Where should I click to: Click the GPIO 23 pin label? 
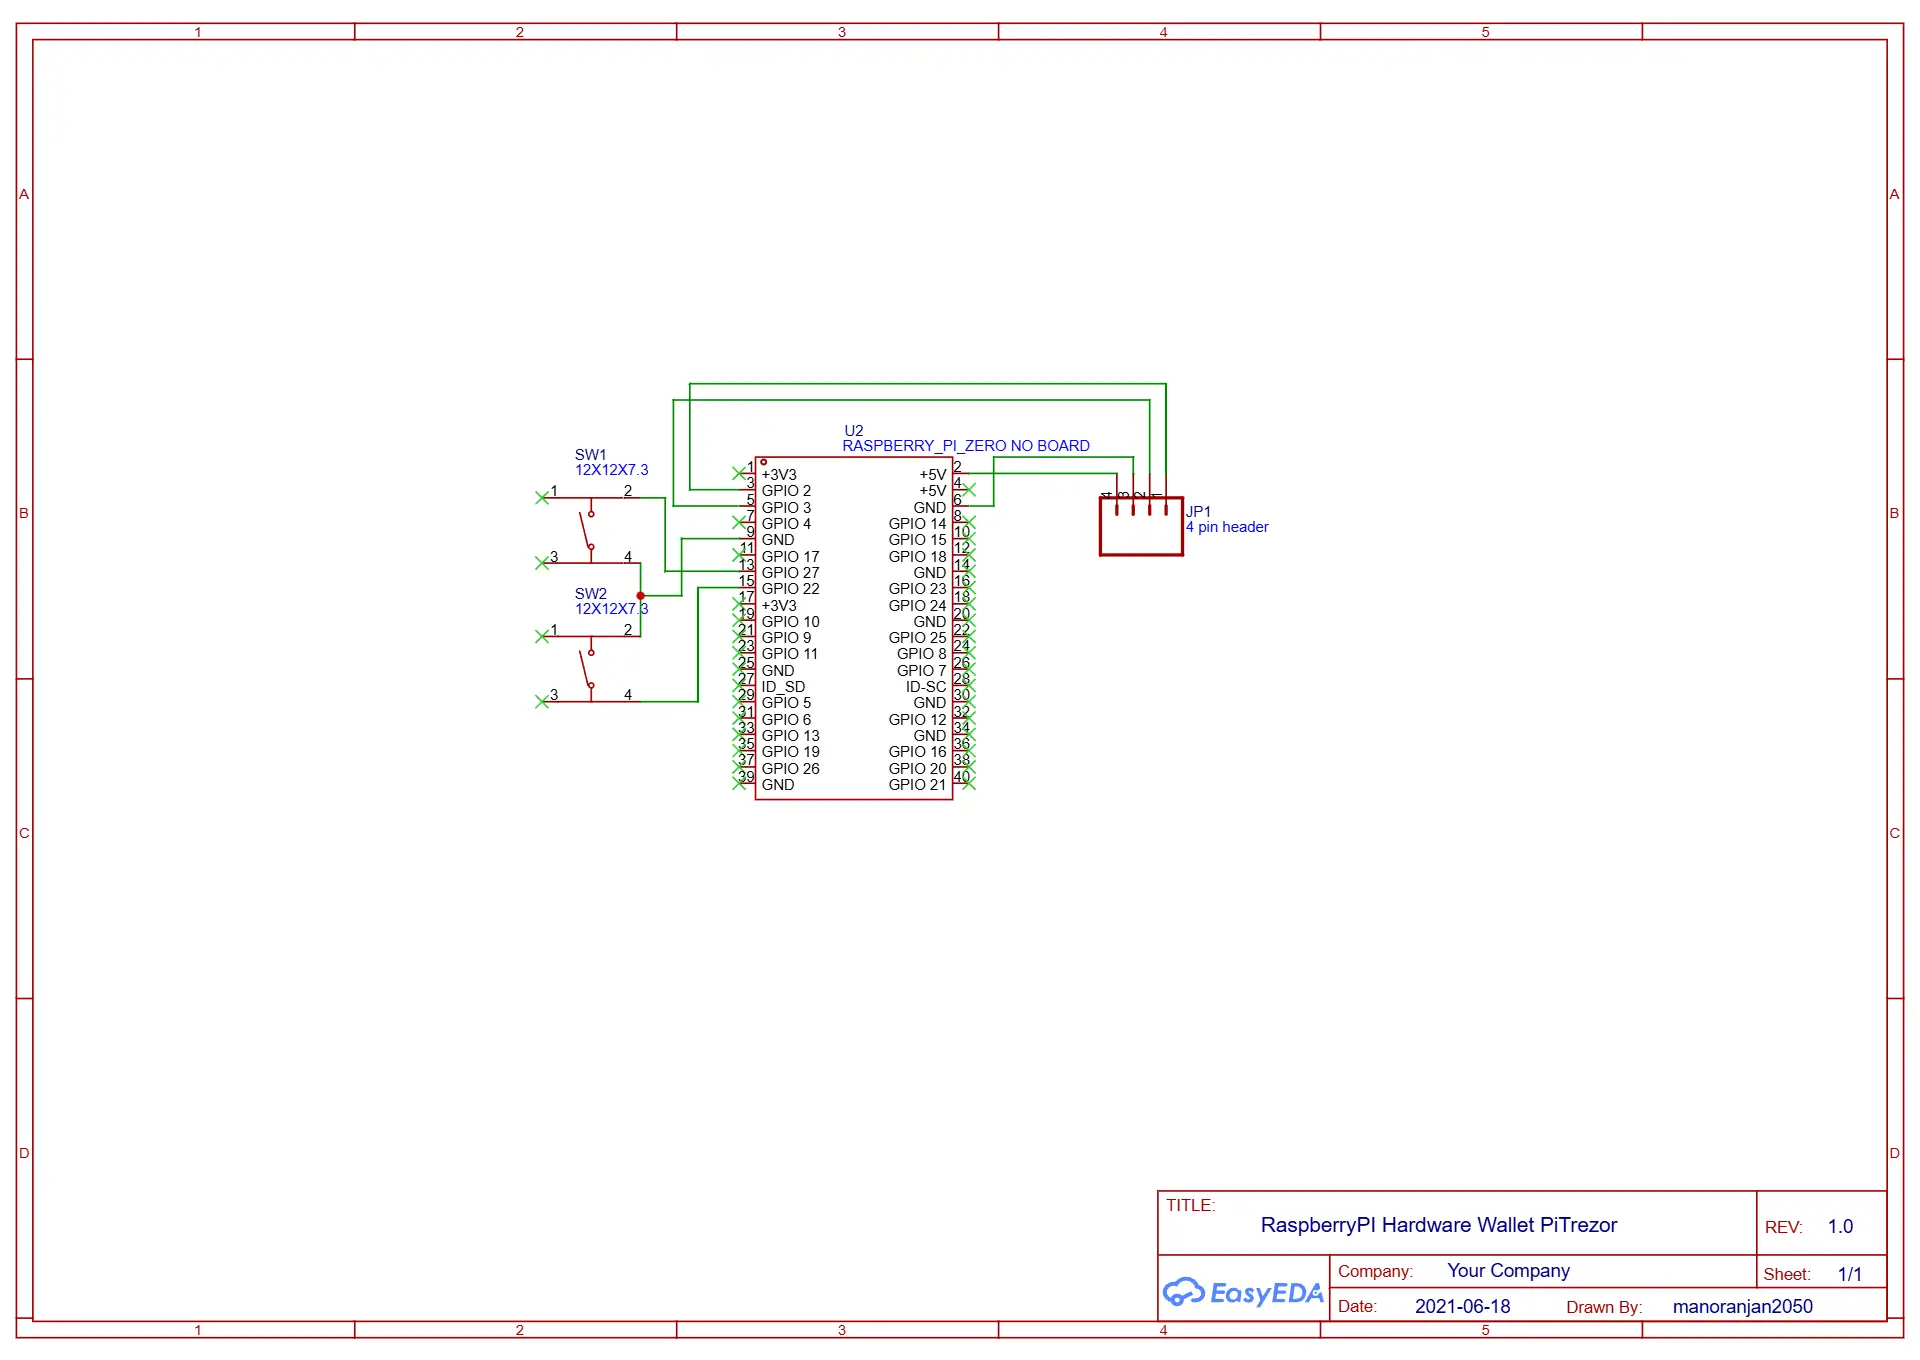pyautogui.click(x=917, y=589)
